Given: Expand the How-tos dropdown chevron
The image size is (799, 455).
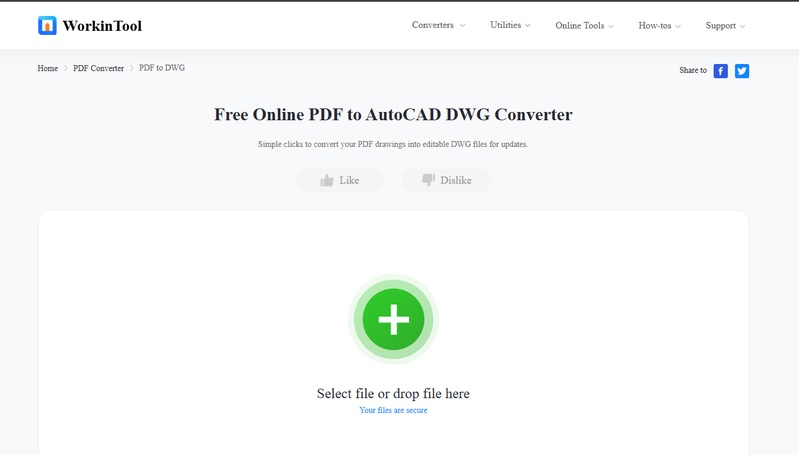Looking at the screenshot, I should coord(678,26).
